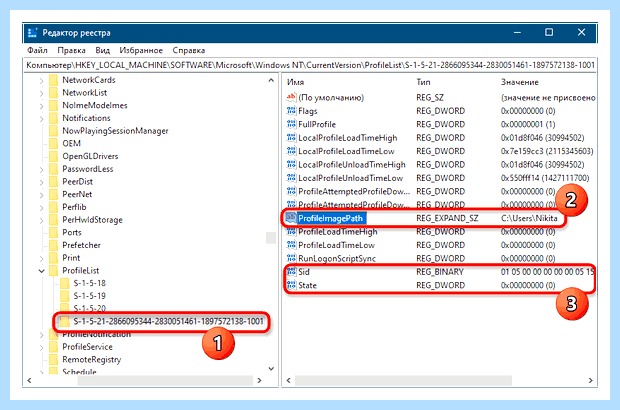Viewport: 620px width, 410px height.
Task: Click the registry path address bar
Action: (x=310, y=65)
